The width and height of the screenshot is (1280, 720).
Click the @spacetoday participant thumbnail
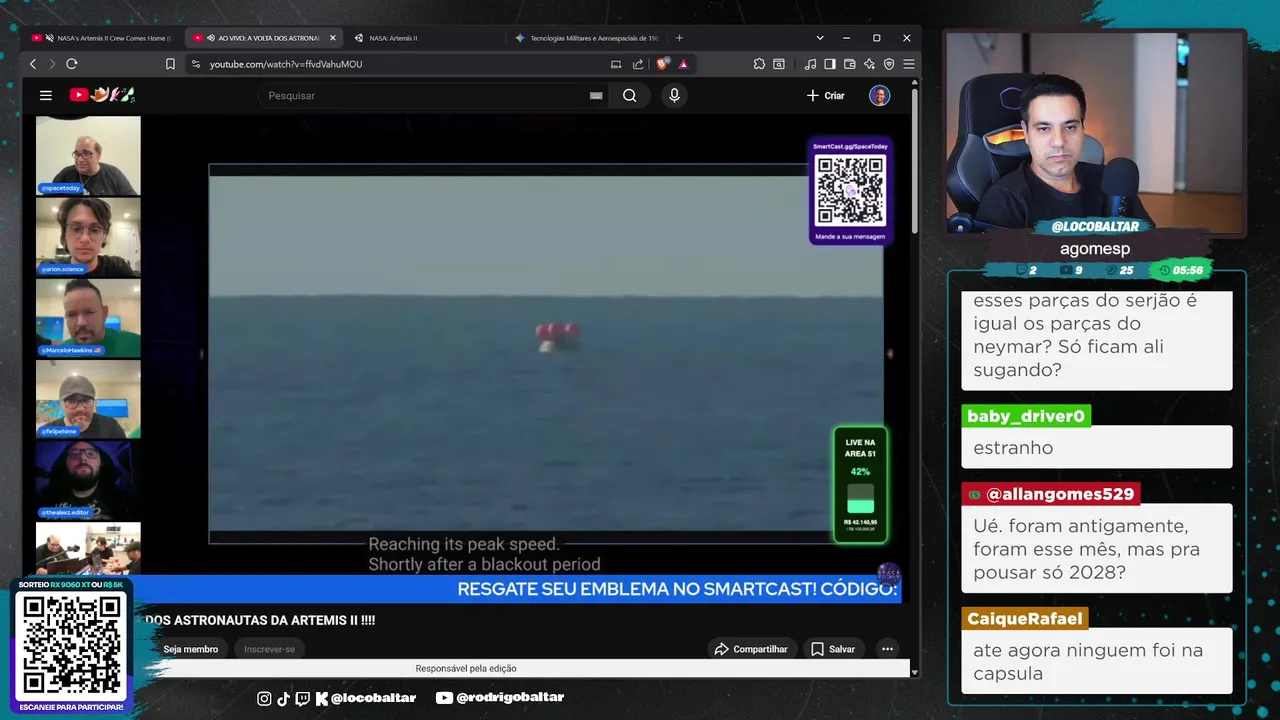[88, 155]
